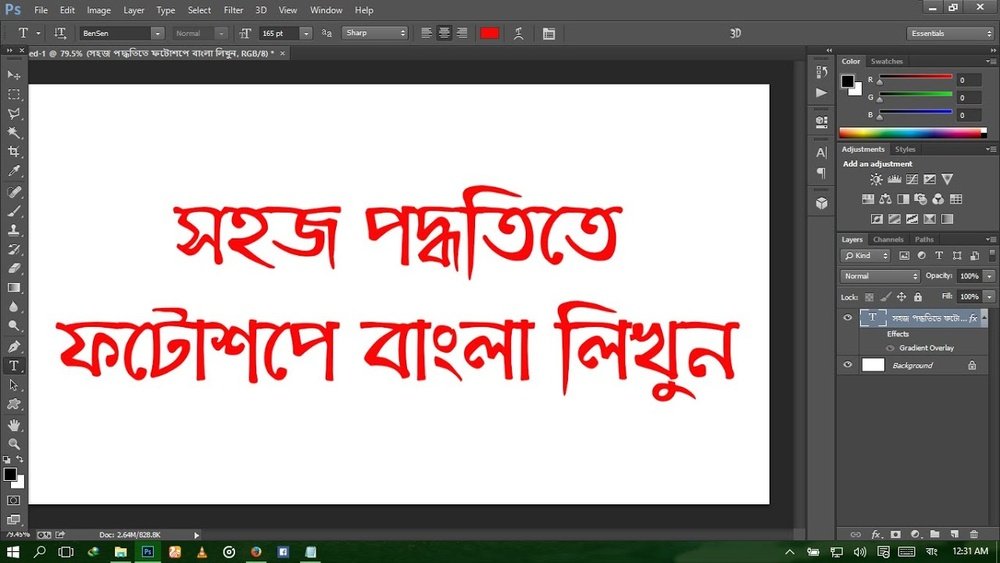Image resolution: width=1000 pixels, height=563 pixels.
Task: Click the create new group folder icon
Action: tap(934, 534)
